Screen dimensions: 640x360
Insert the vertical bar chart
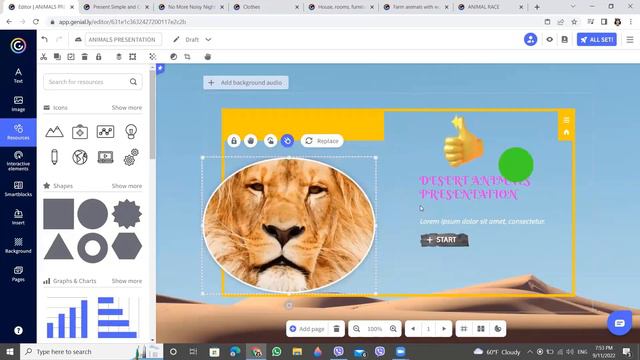[x=67, y=318]
